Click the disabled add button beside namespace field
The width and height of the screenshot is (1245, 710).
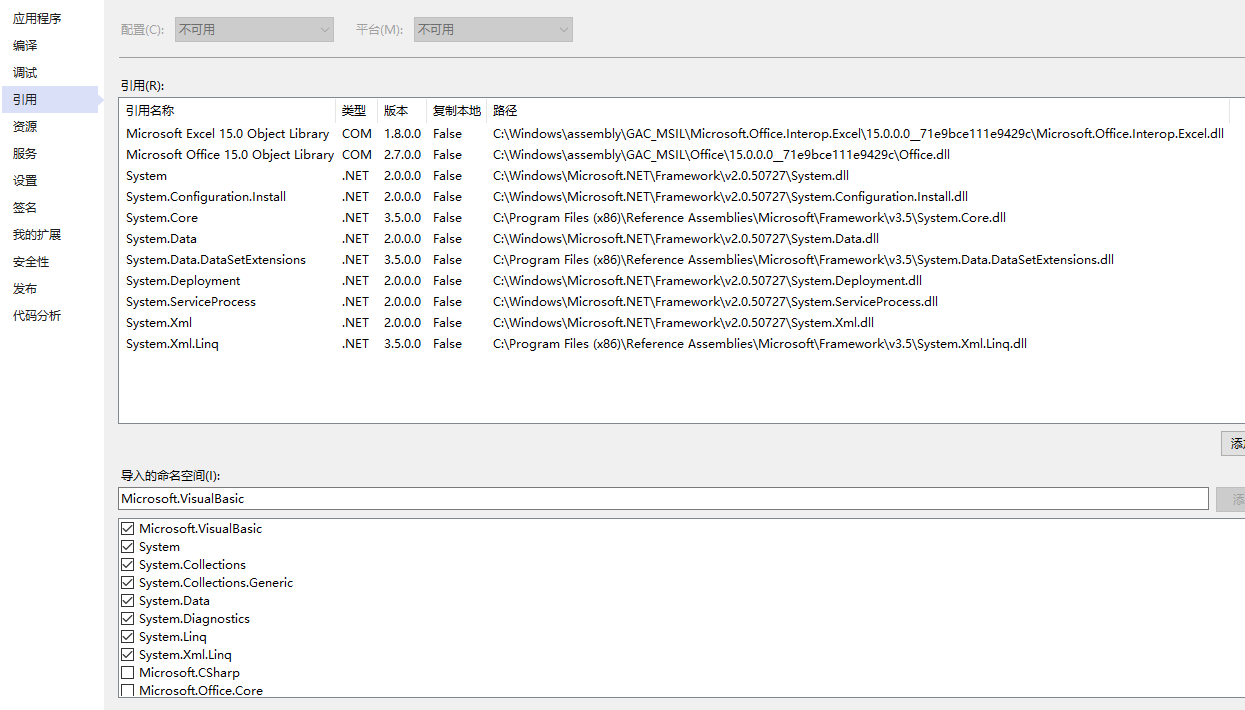click(x=1231, y=499)
